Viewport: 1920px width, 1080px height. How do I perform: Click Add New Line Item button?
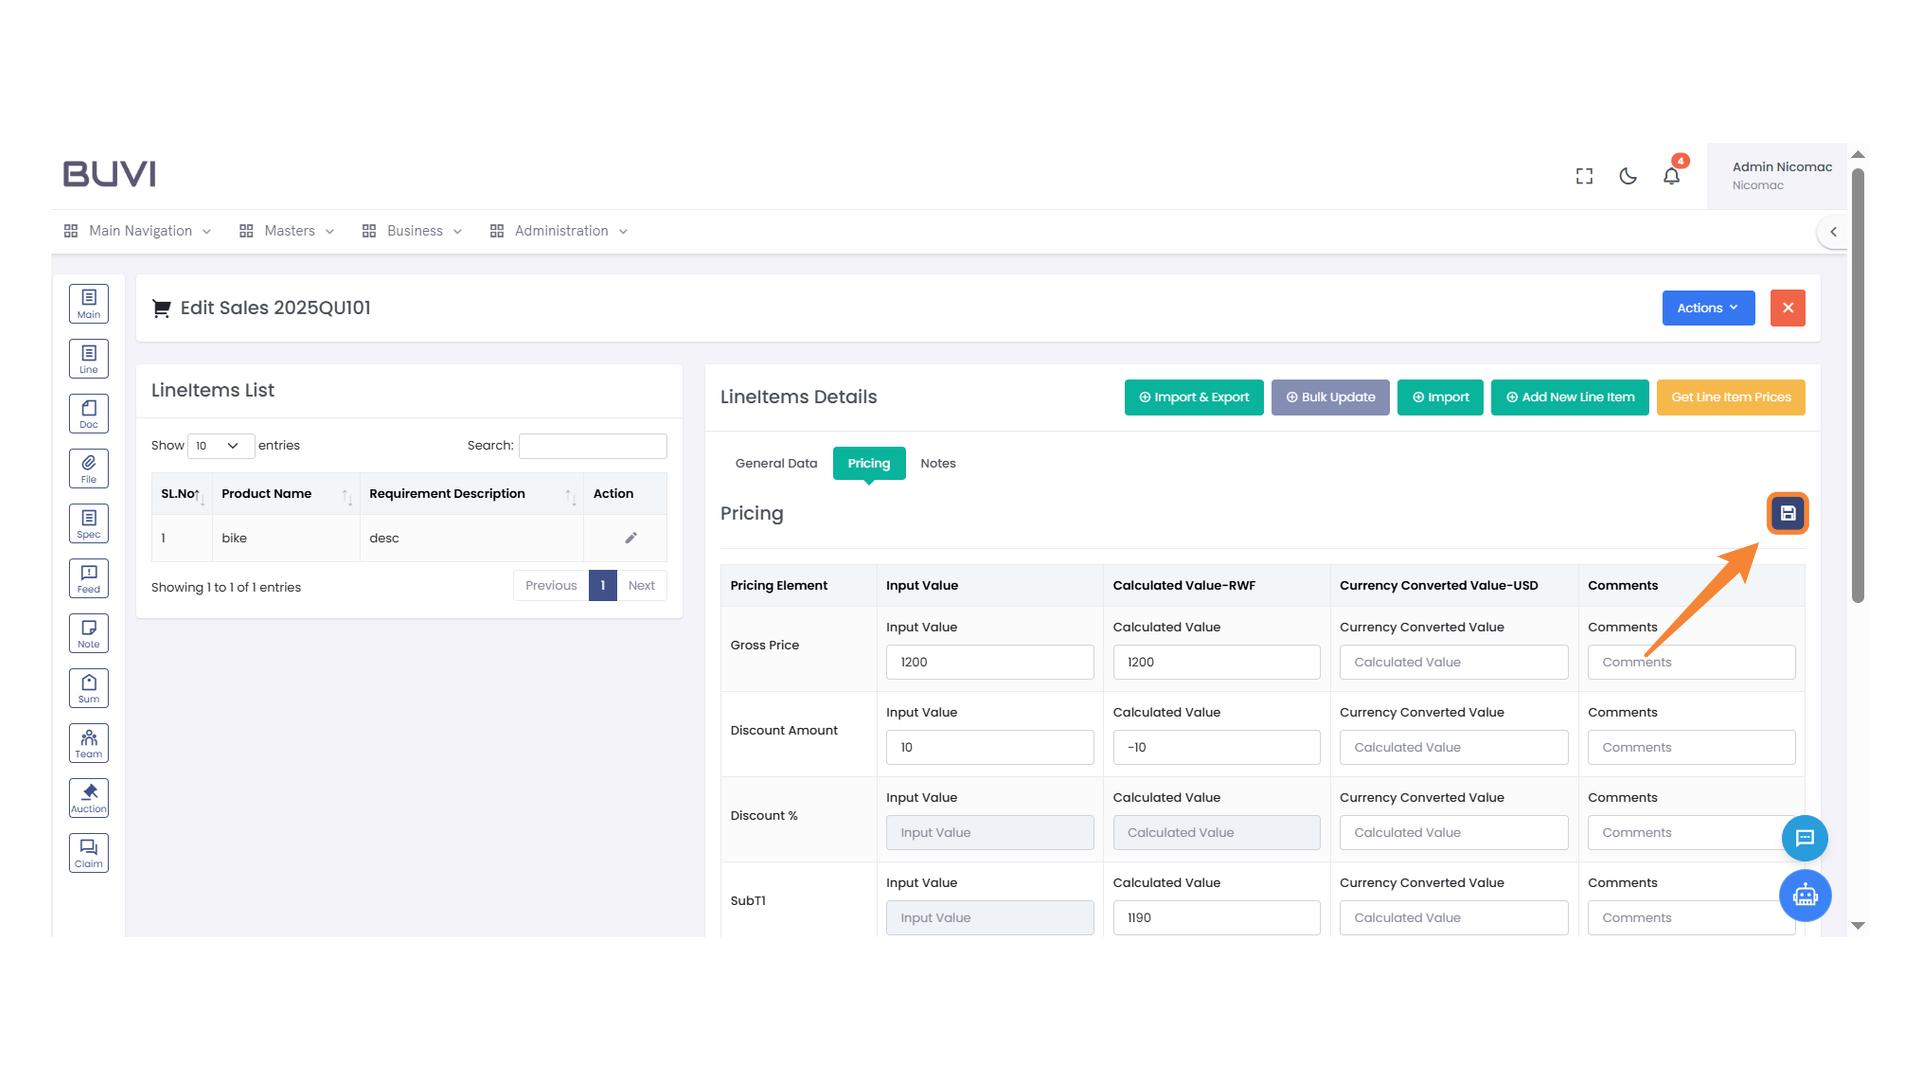[x=1569, y=397]
